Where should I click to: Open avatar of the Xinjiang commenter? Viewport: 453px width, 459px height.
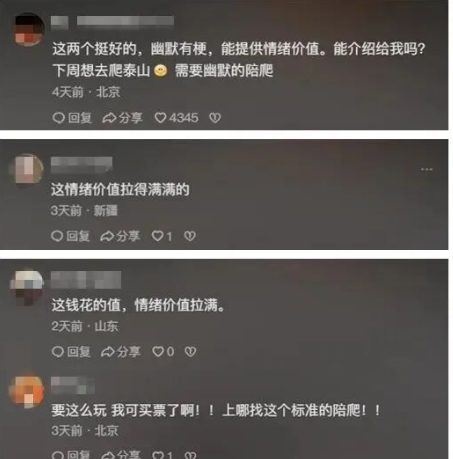click(28, 169)
